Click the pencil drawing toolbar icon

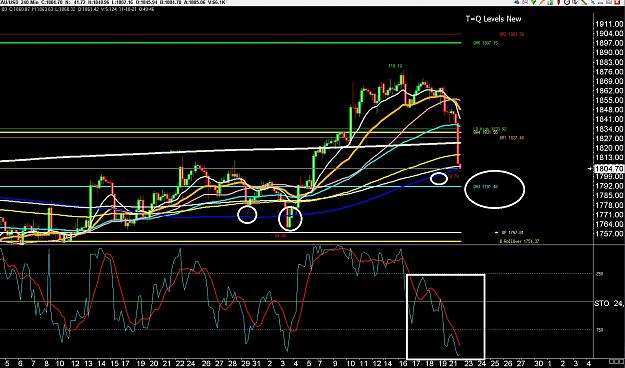tap(542, 2)
